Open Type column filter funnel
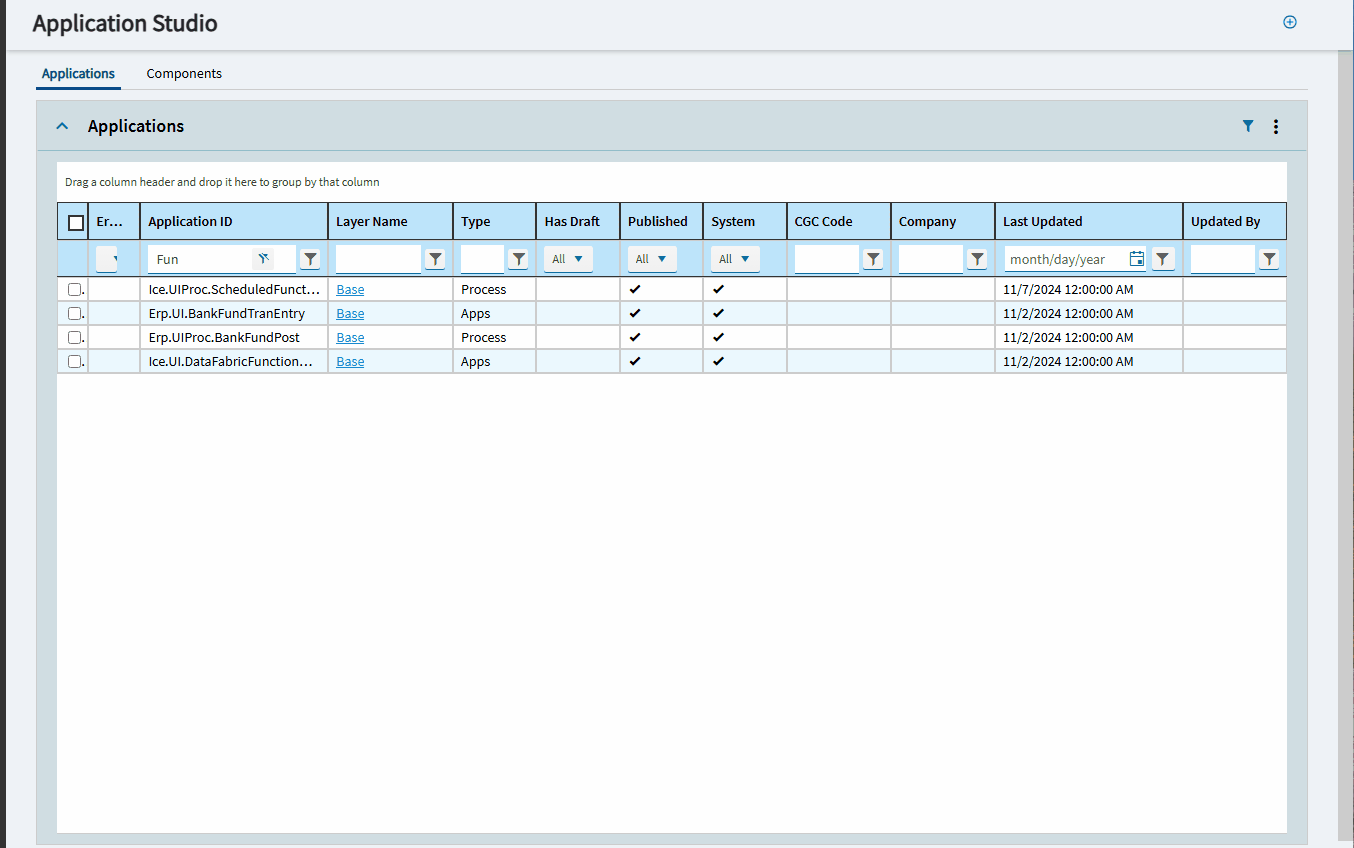 (518, 259)
